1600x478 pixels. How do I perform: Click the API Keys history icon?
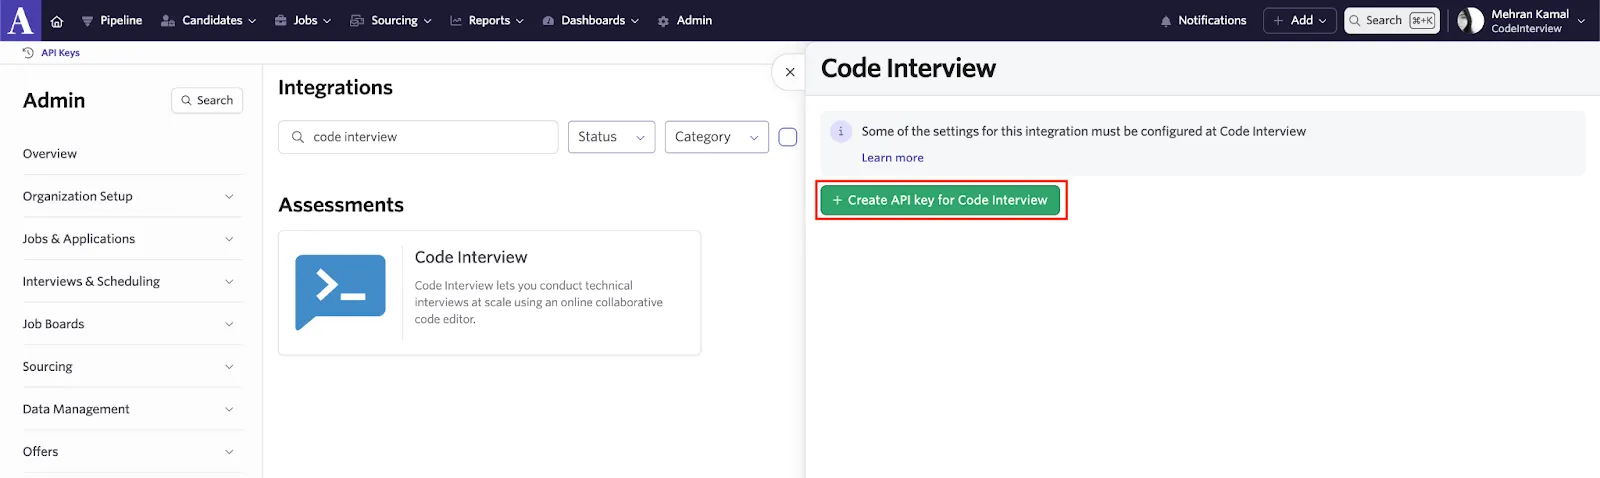tap(28, 53)
